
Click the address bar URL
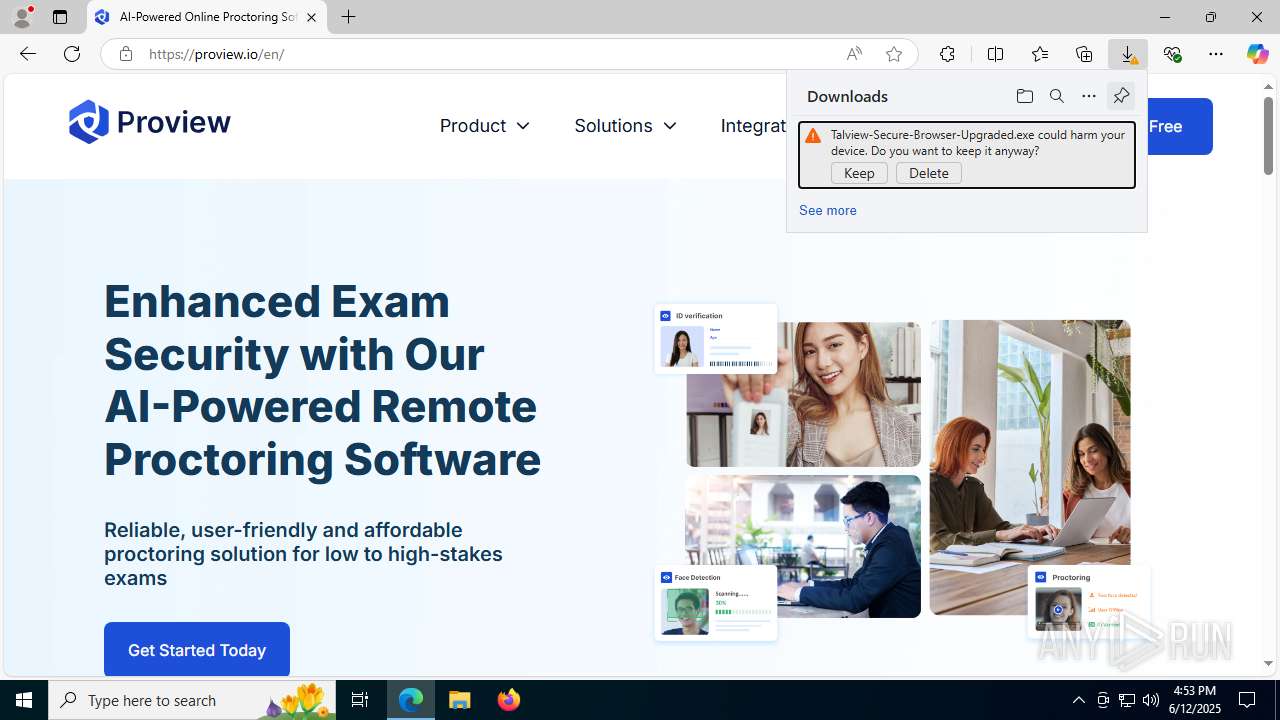coord(217,54)
